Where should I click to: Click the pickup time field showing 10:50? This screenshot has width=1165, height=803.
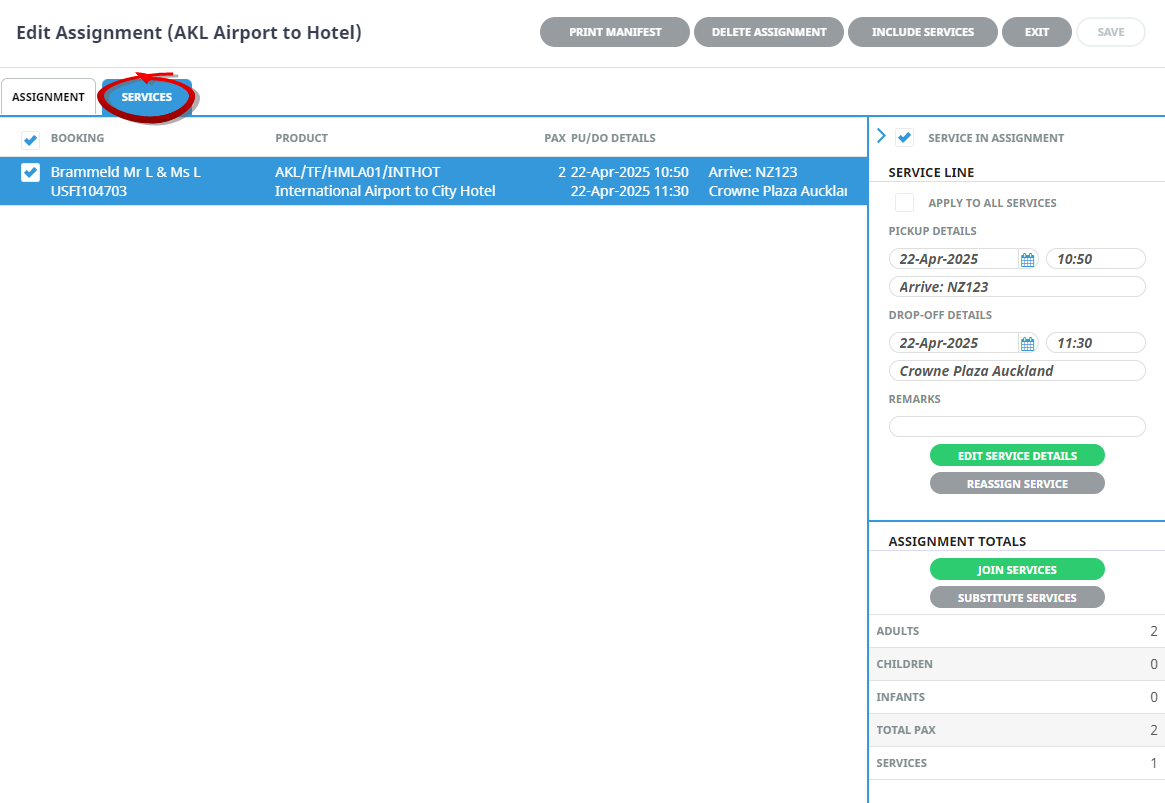[1095, 259]
